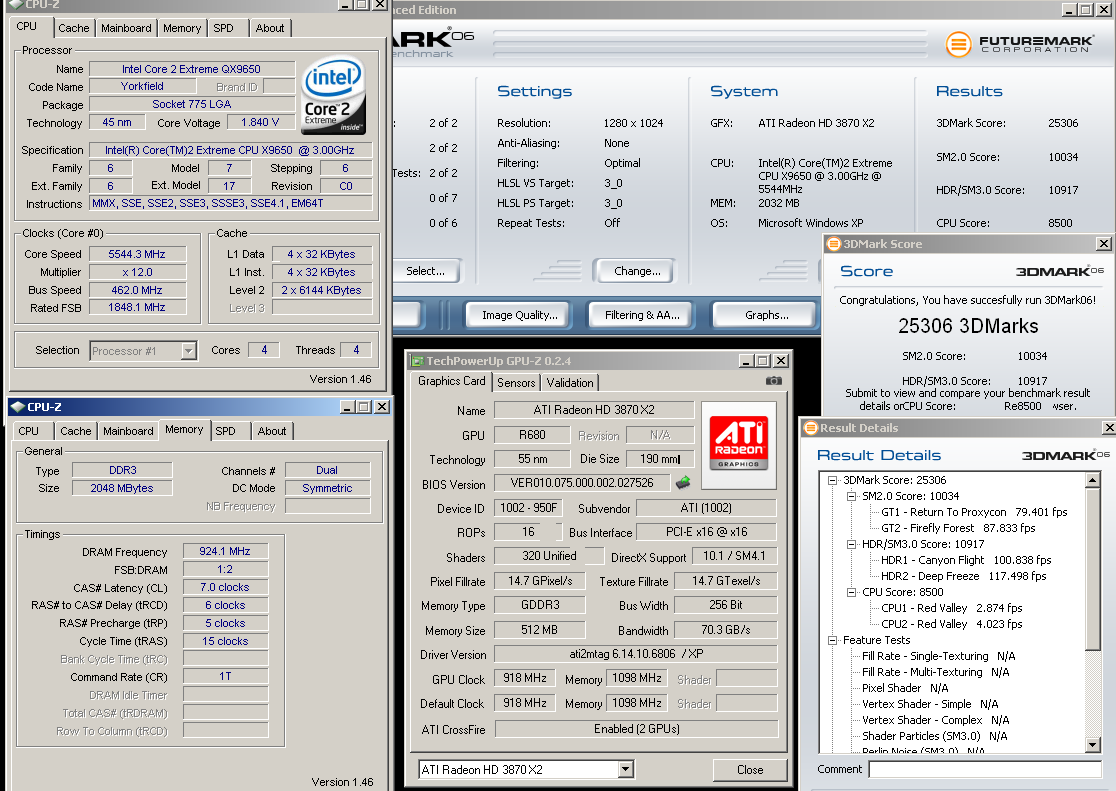Open the ATI Radeon HD 3870 X2 card dropdown
The image size is (1116, 791).
coord(626,770)
